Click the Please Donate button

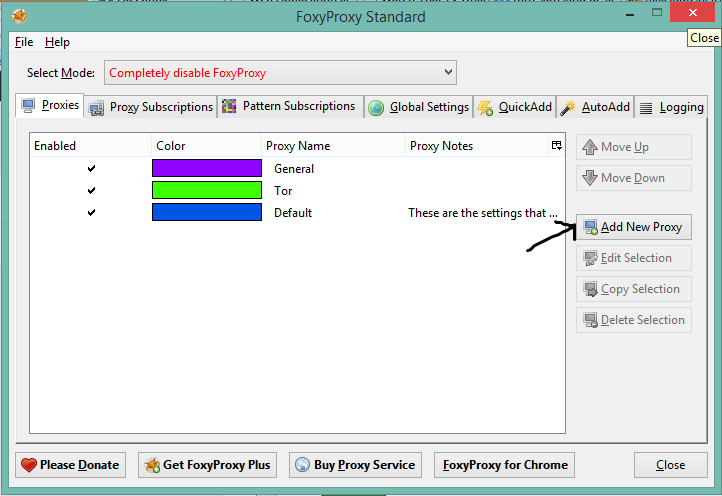[70, 465]
